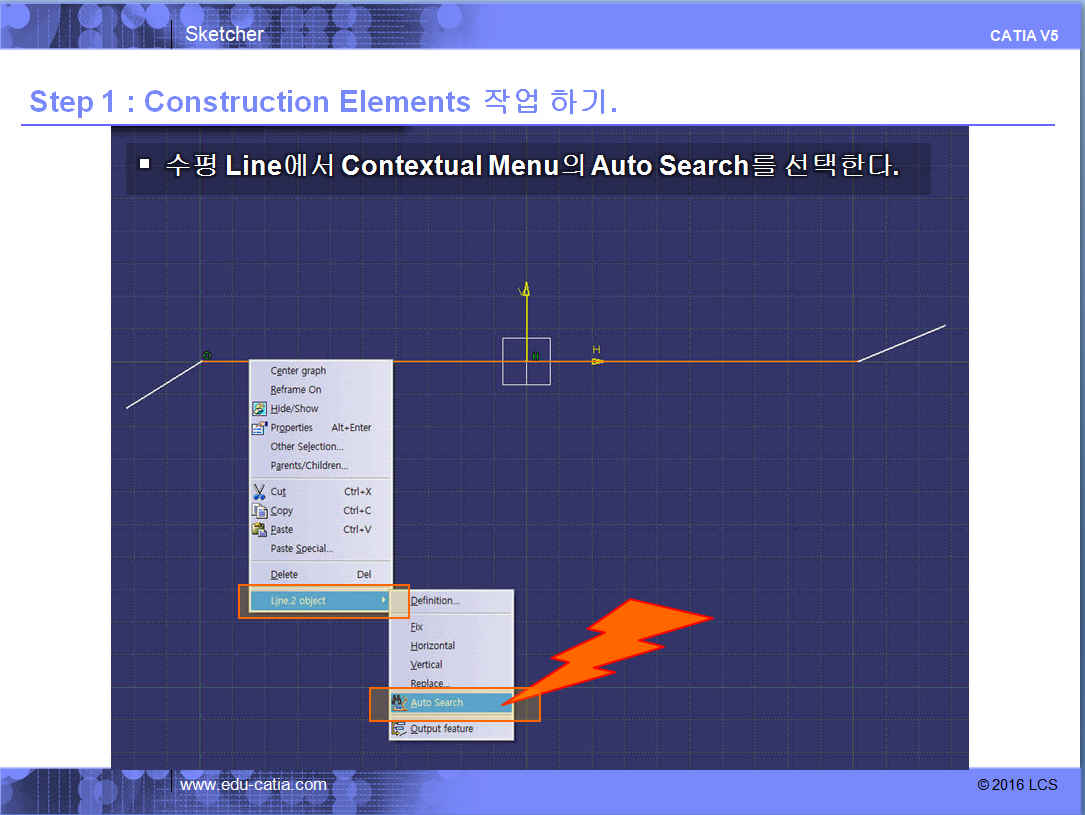Choose Paste Special... menu entry
Viewport: 1085px width, 815px height.
tap(302, 549)
